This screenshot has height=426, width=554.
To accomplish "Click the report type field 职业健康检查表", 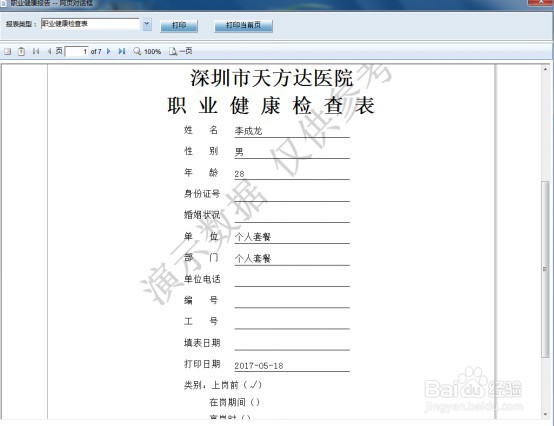I will (x=90, y=24).
